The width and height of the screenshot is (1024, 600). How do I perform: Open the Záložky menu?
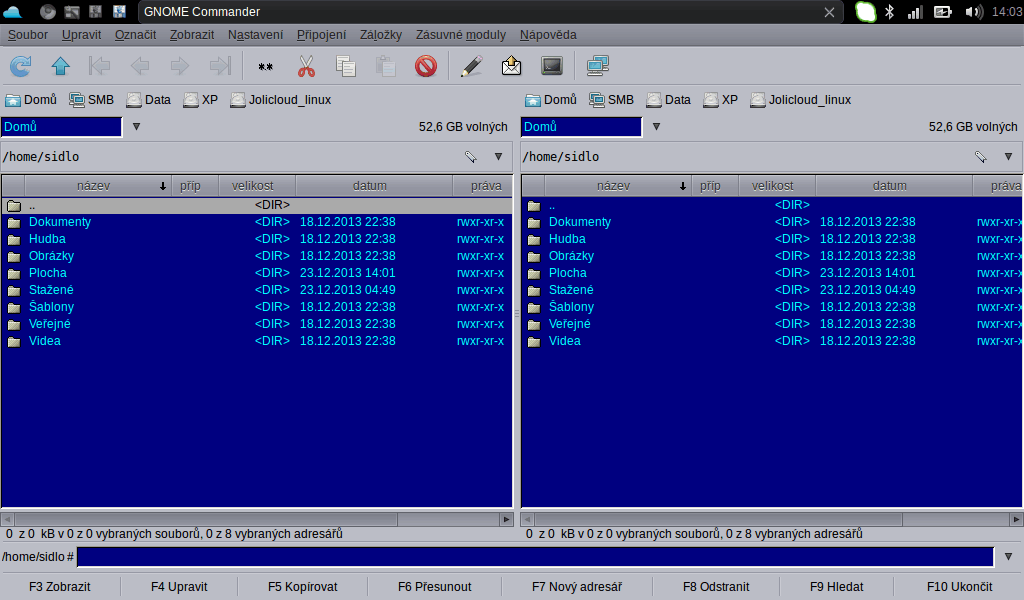pyautogui.click(x=380, y=35)
